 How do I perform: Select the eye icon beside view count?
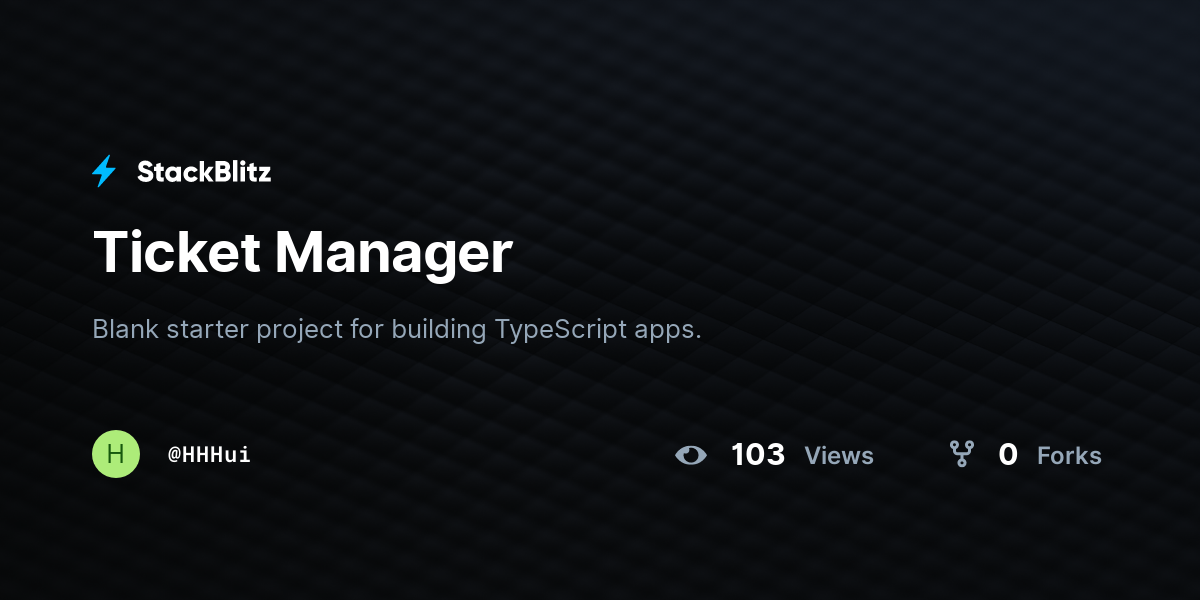[x=691, y=455]
